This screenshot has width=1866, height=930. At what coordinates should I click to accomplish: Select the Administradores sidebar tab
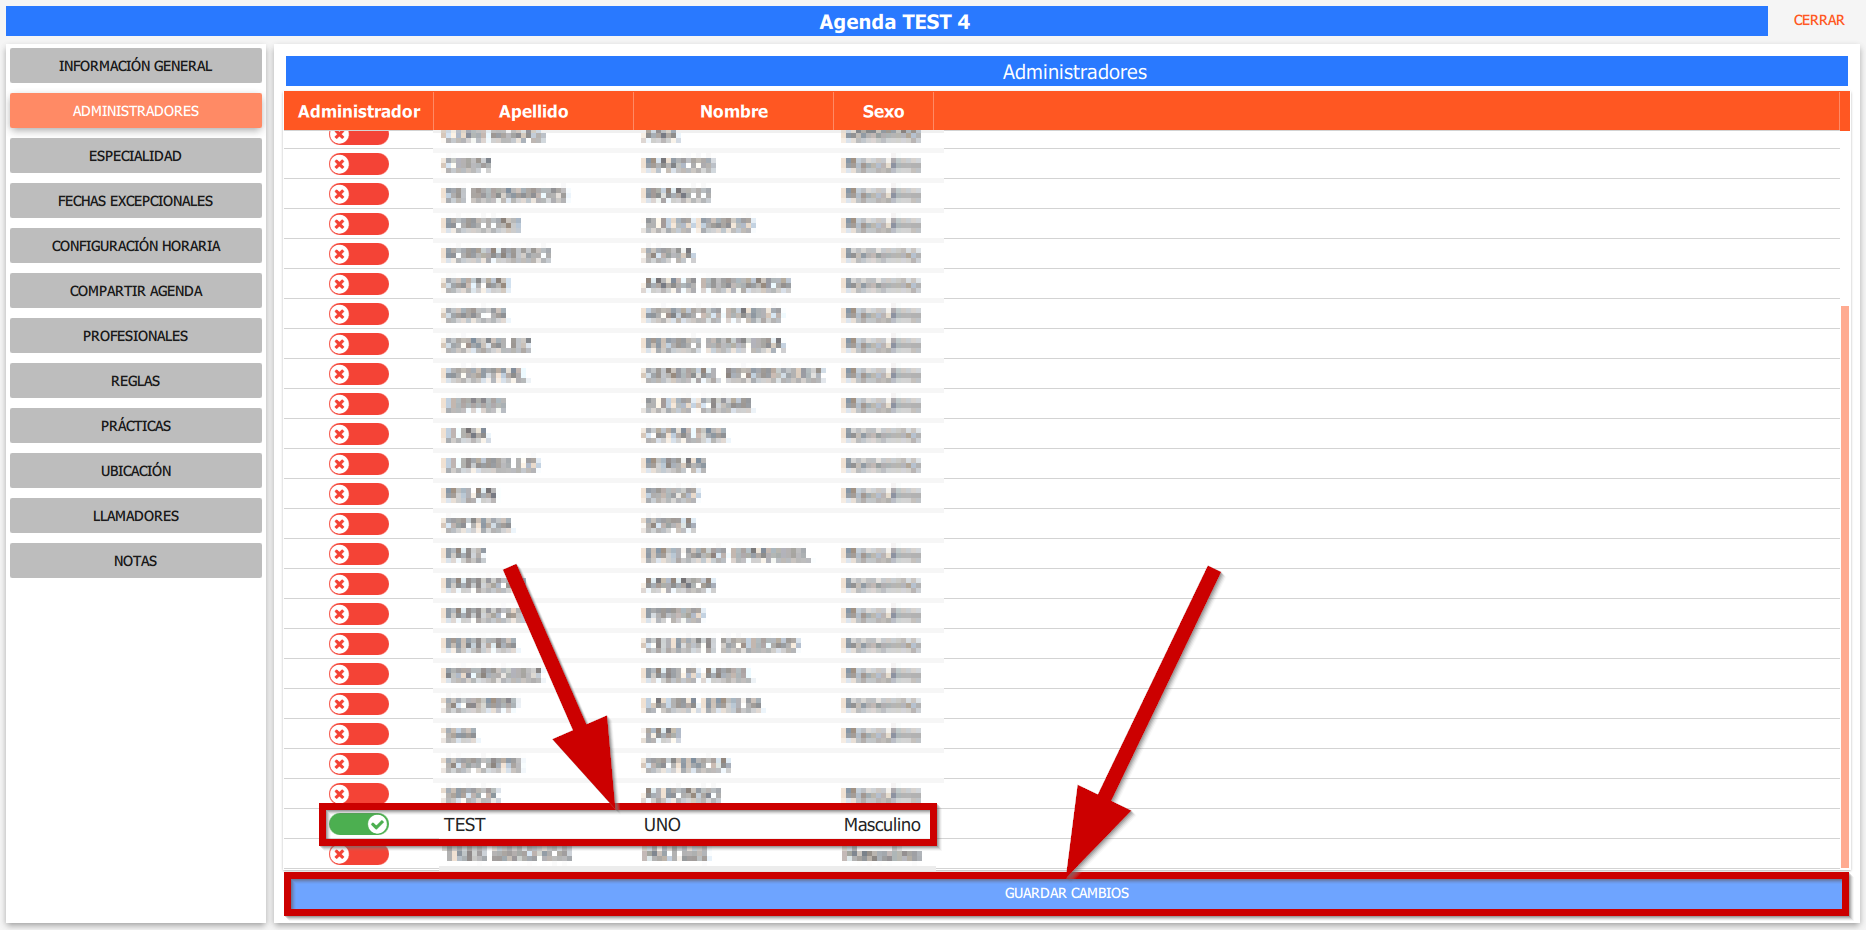(135, 111)
